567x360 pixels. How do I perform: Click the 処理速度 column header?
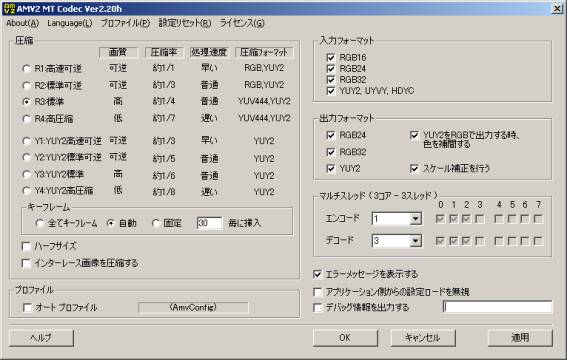209,52
